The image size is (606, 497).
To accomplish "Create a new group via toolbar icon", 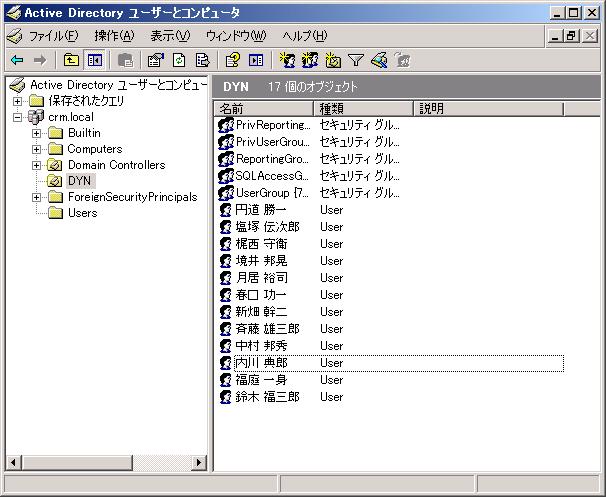I will click(x=310, y=61).
